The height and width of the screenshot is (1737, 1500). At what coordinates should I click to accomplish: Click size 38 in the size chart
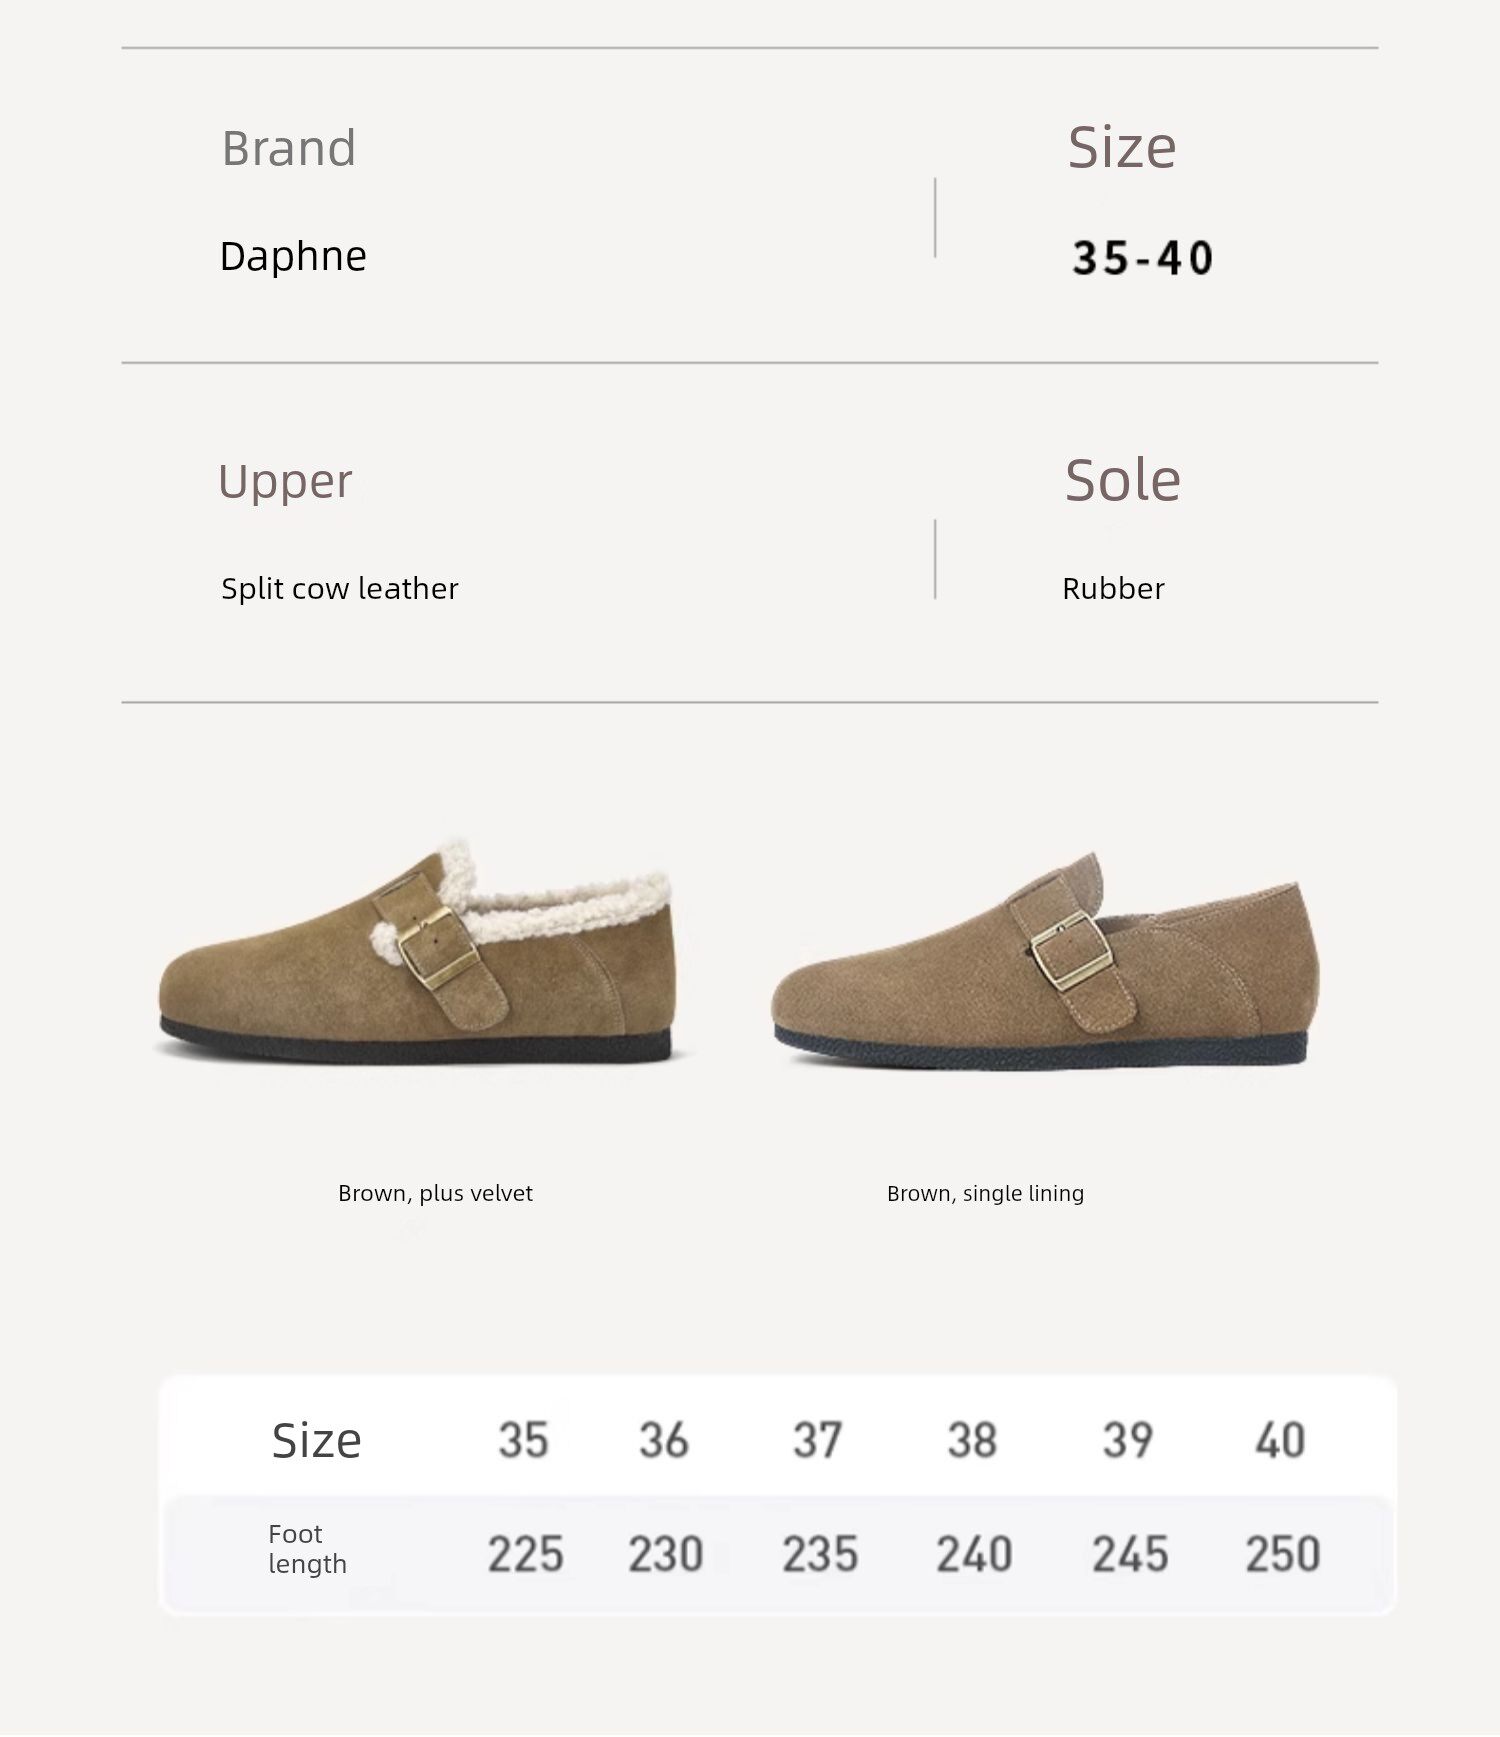coord(972,1441)
